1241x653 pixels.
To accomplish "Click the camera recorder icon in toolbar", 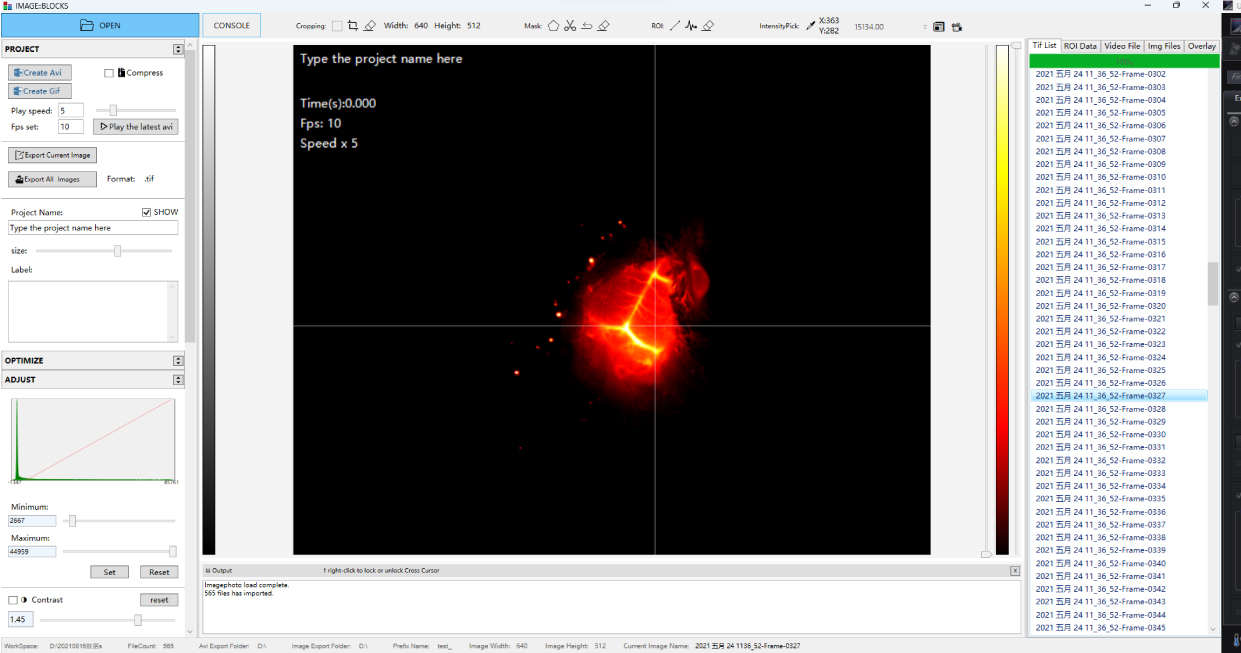I will pyautogui.click(x=957, y=26).
